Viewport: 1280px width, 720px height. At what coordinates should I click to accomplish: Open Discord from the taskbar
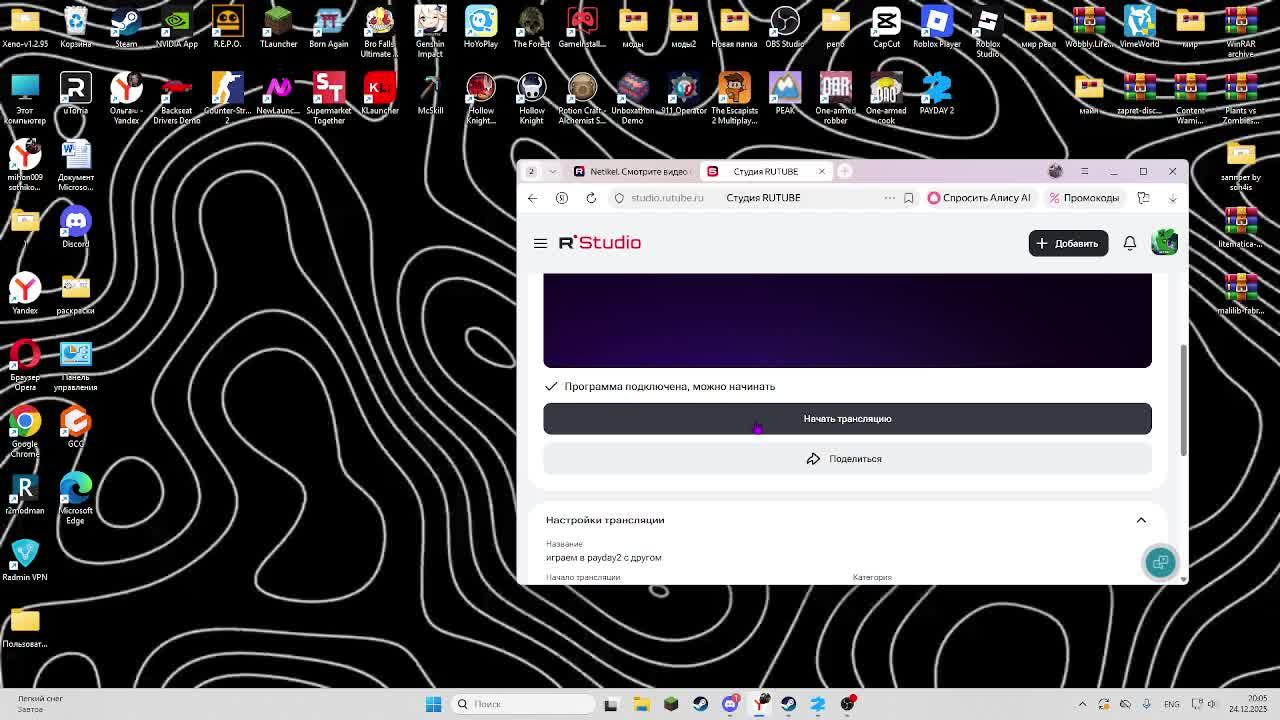pos(730,704)
